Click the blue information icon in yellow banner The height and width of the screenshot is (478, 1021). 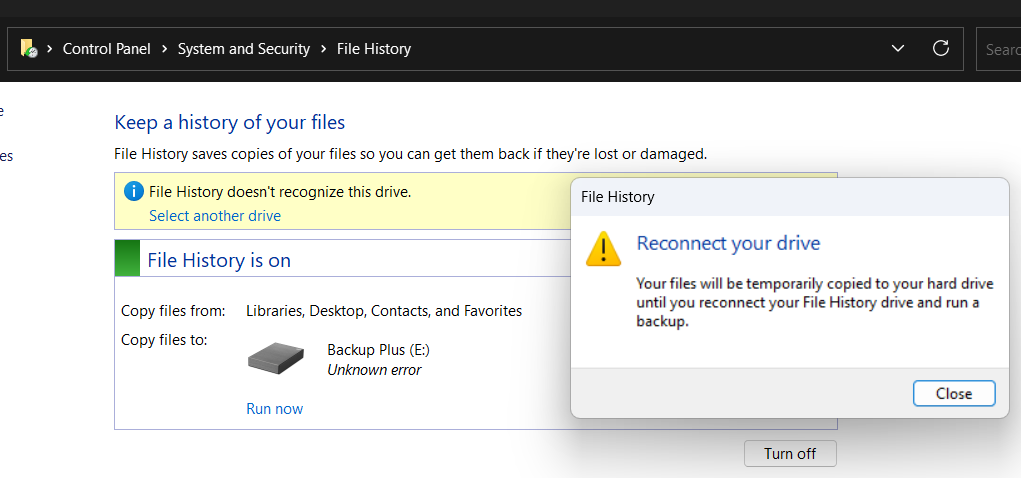click(x=134, y=191)
